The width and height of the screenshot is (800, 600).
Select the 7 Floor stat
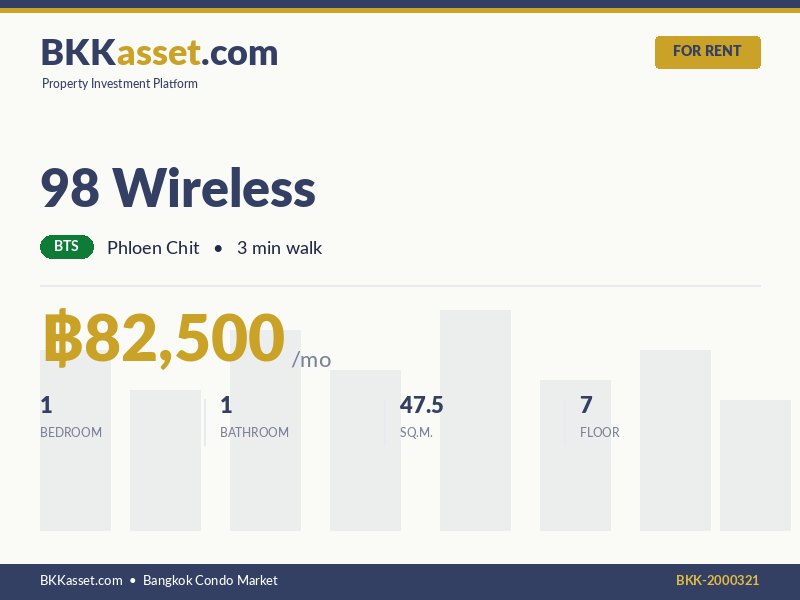click(x=586, y=405)
